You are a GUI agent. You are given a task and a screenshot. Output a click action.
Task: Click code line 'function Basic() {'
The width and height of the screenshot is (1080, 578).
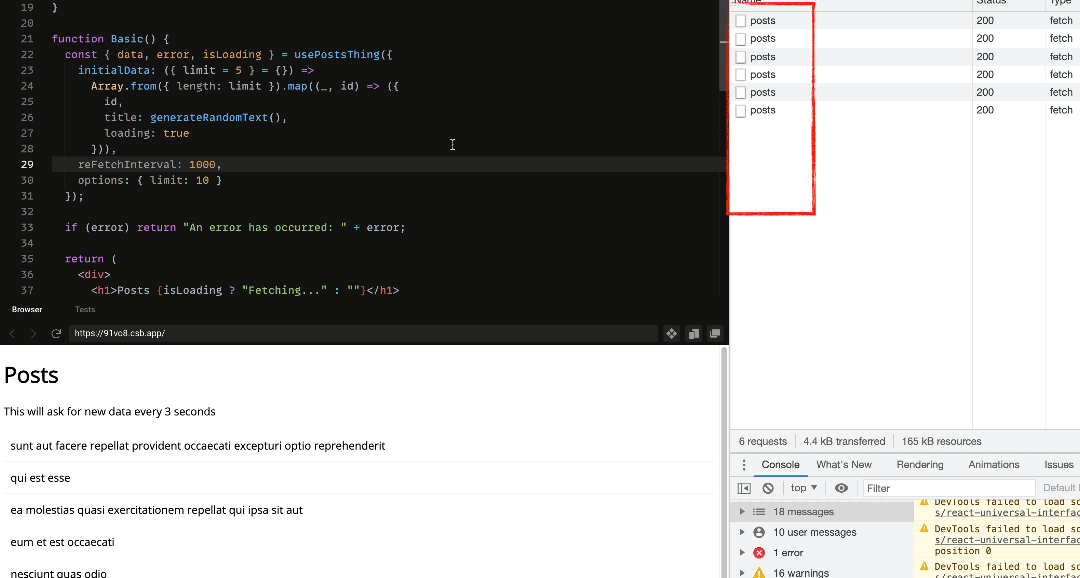pos(110,39)
